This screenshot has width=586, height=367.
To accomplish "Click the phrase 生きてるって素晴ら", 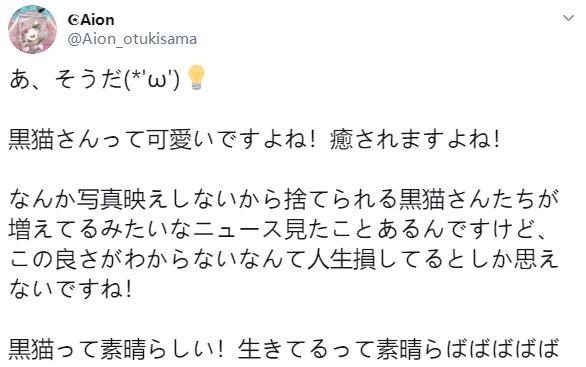I will pyautogui.click(x=339, y=349).
